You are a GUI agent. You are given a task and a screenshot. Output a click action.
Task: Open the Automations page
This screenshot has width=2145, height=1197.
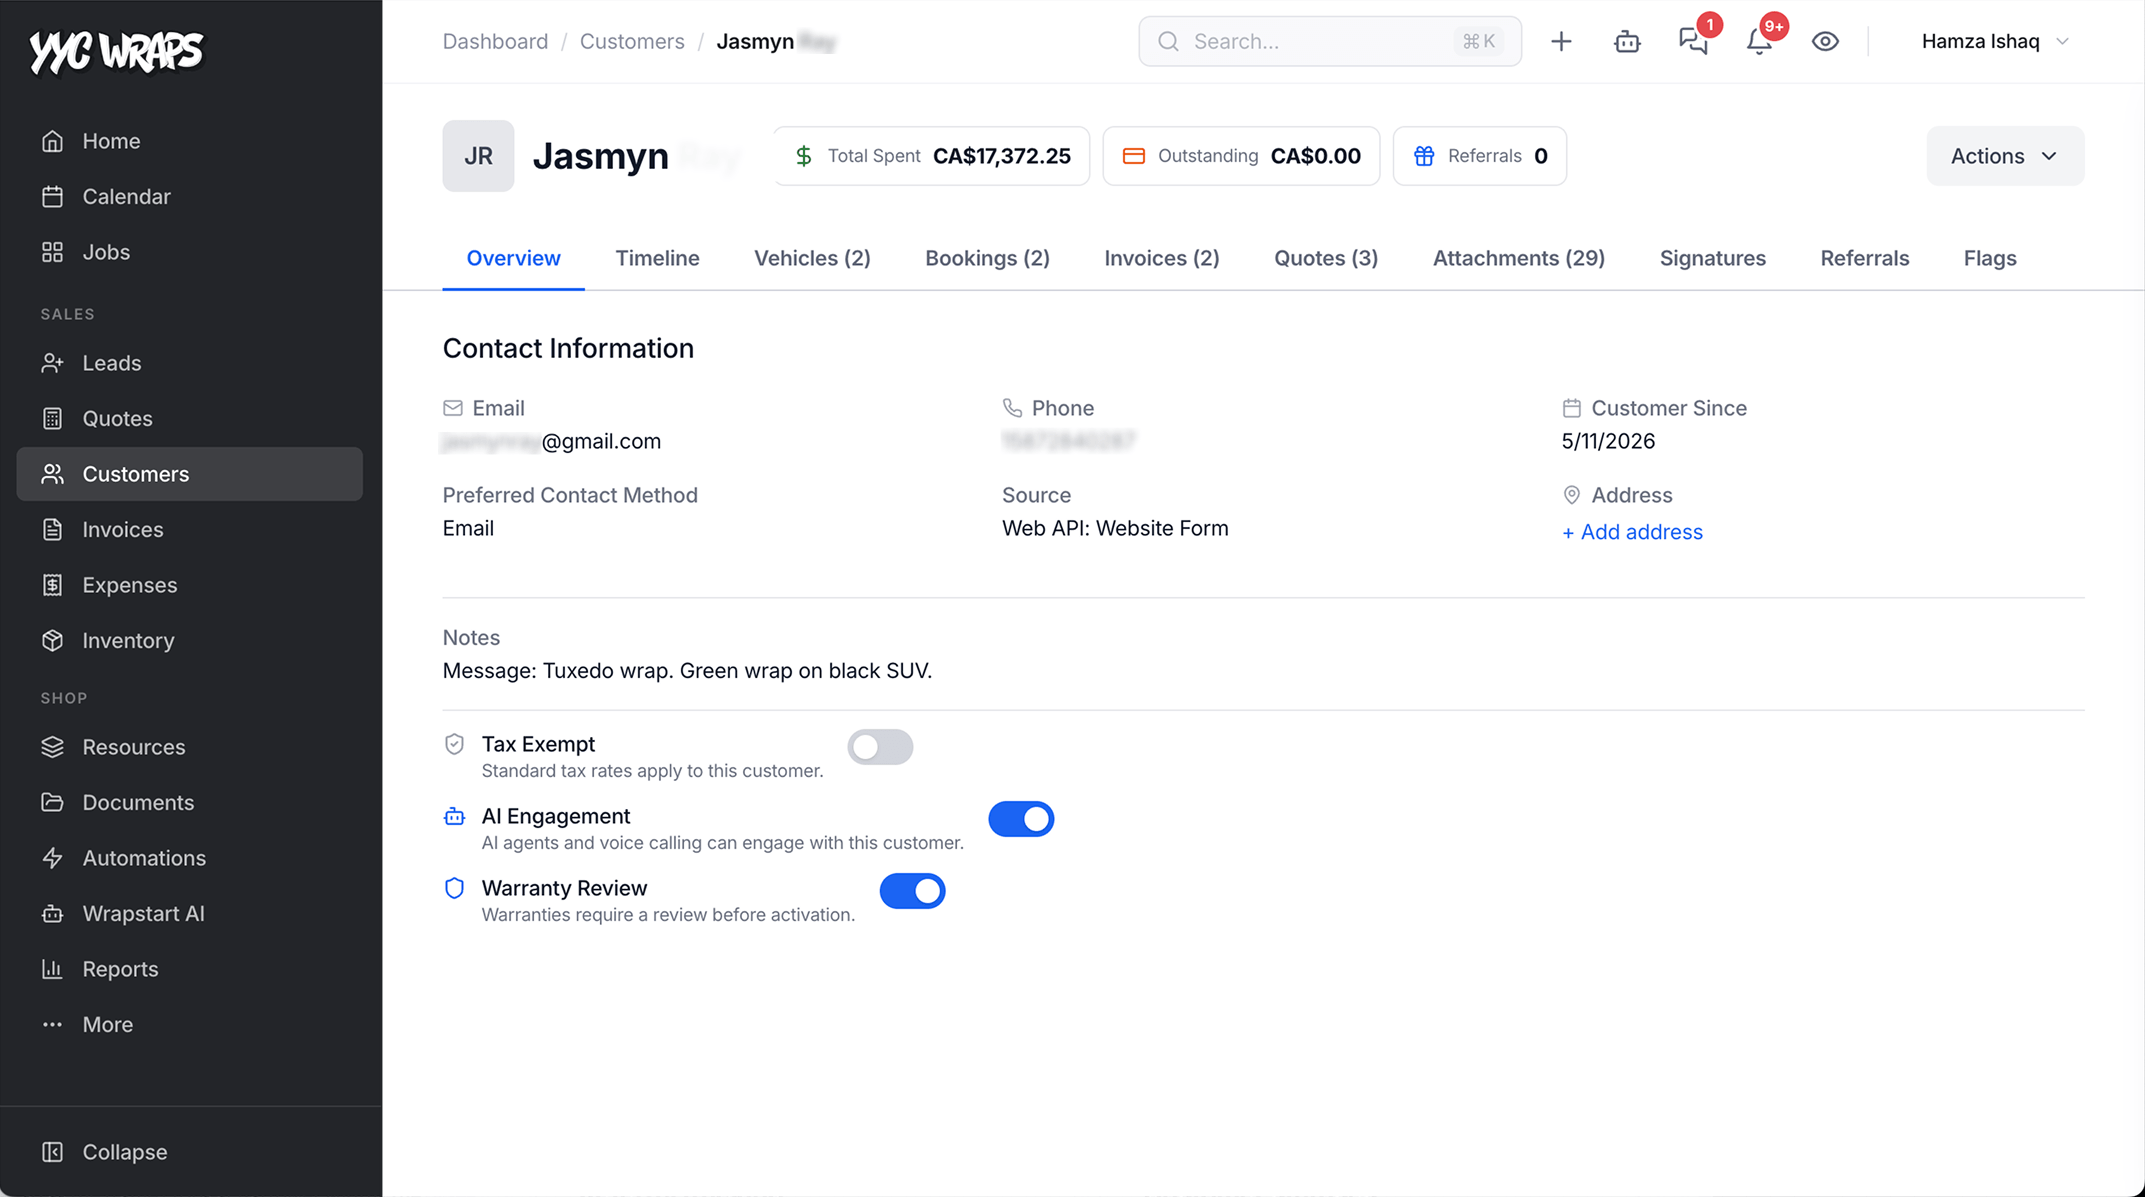190,858
